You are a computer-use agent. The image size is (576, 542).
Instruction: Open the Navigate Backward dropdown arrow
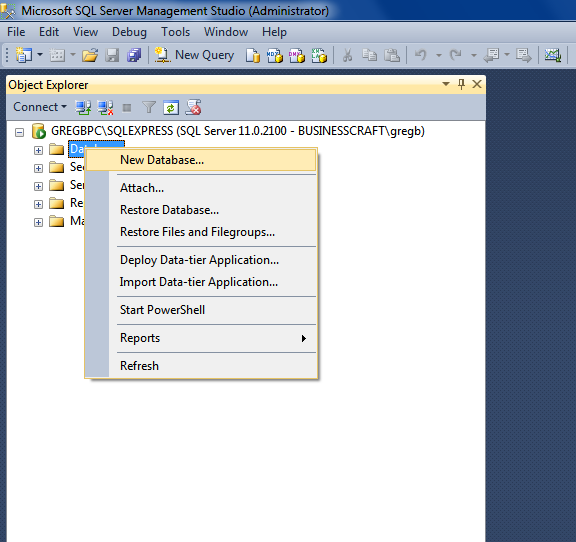[x=507, y=55]
